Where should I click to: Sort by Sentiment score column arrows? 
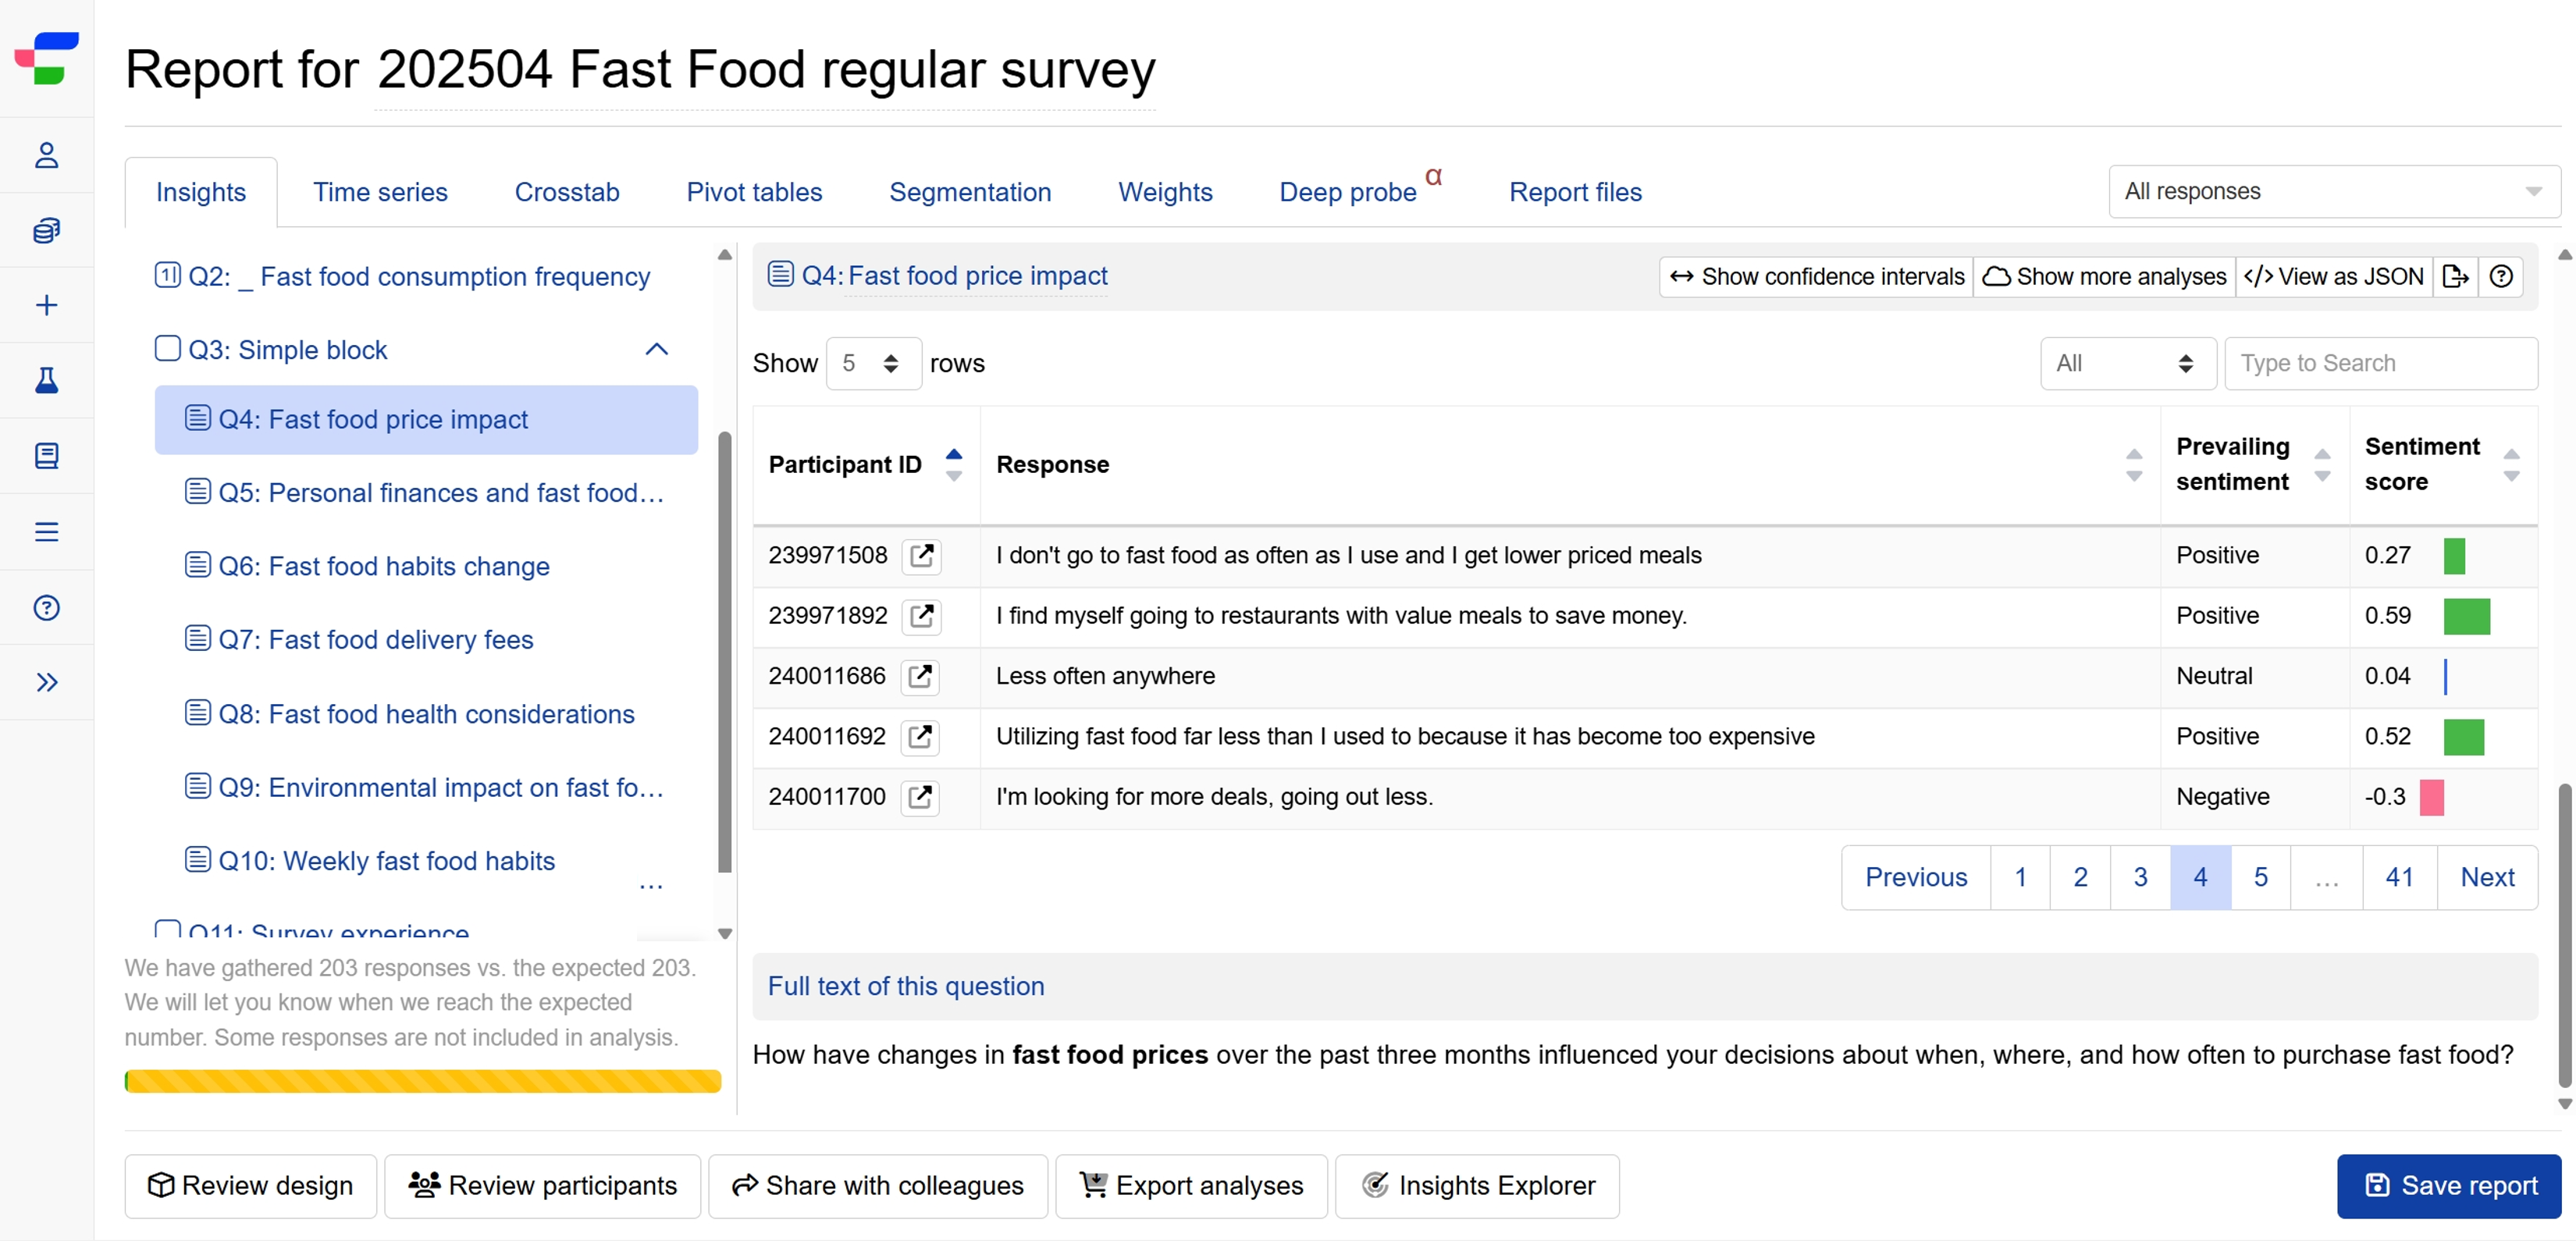[2511, 465]
